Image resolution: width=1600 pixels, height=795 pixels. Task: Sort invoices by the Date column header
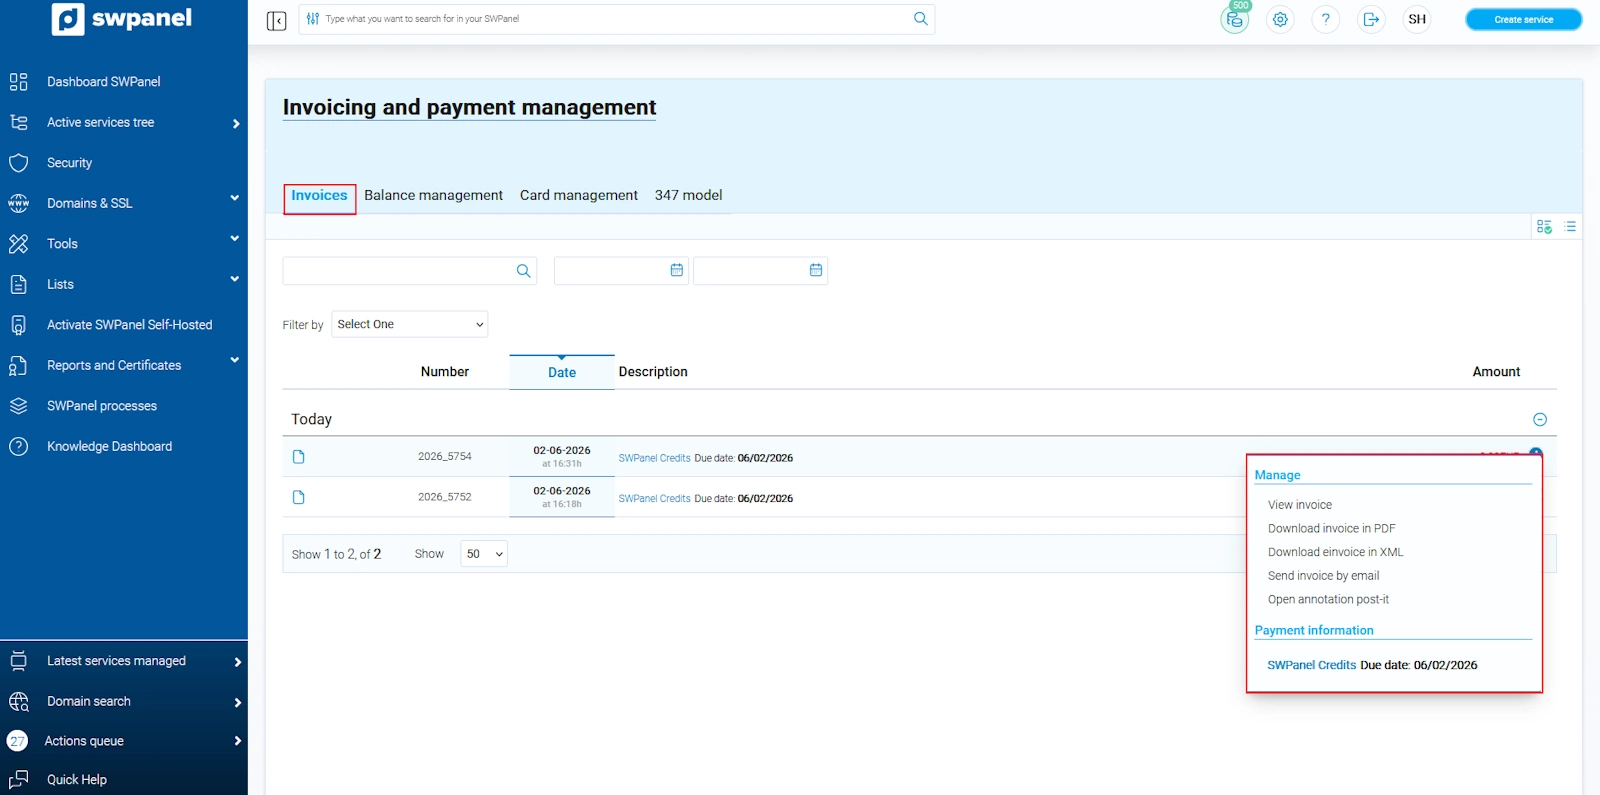562,373
